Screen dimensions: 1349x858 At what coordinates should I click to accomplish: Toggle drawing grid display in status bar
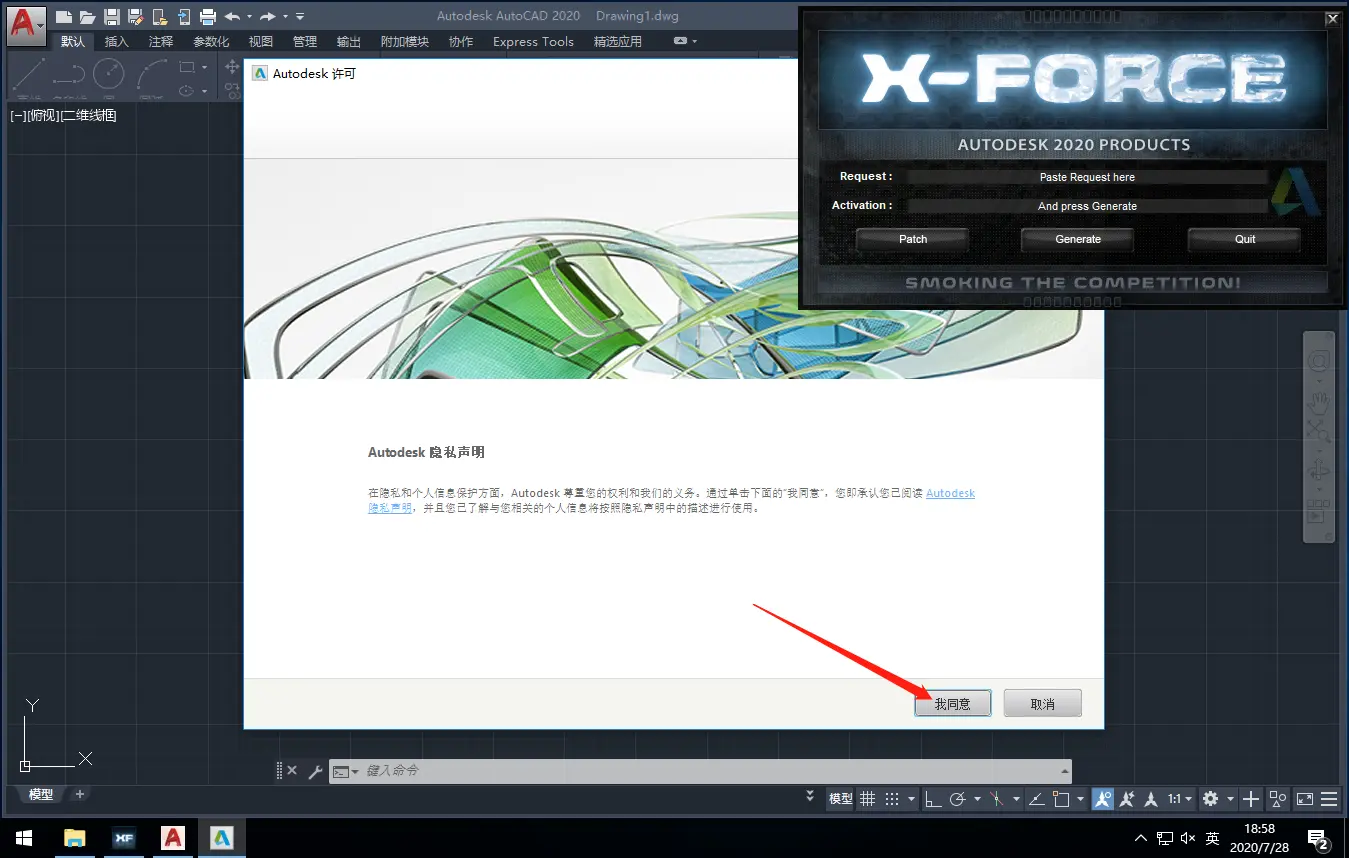click(x=868, y=799)
